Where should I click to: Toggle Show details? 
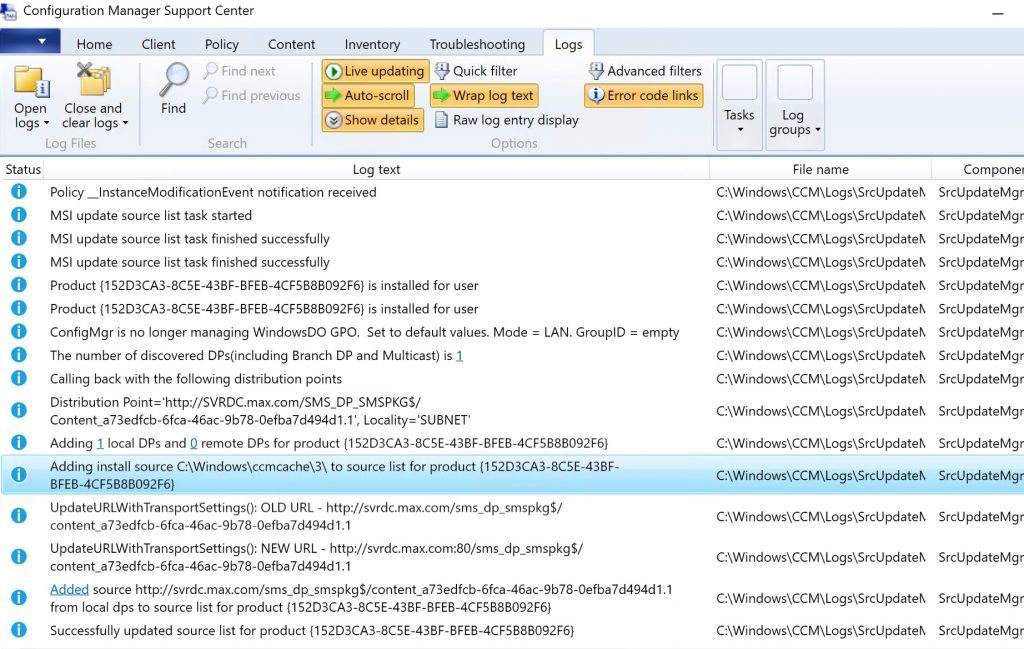click(x=372, y=120)
